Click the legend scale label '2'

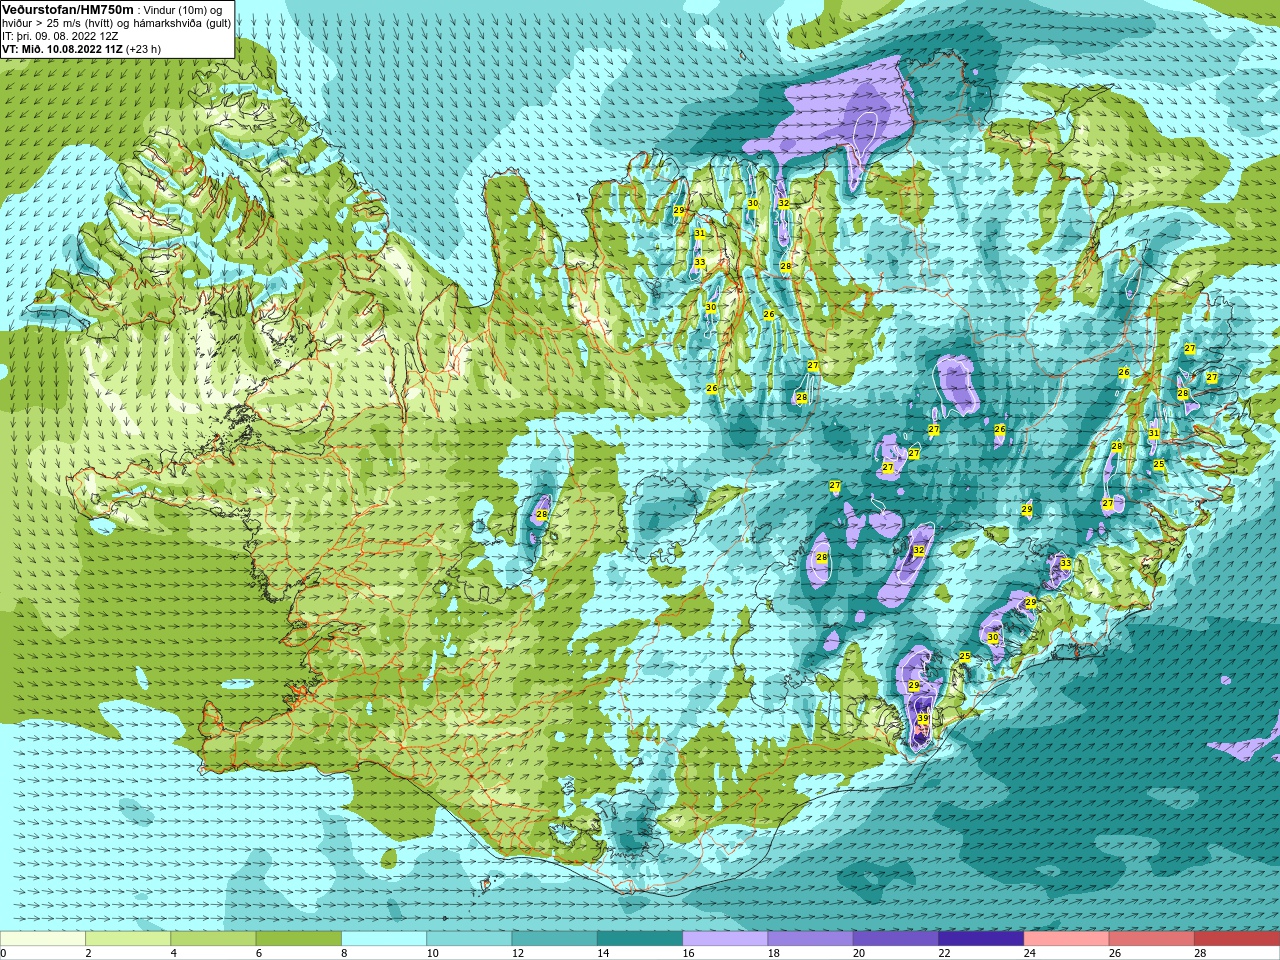pyautogui.click(x=88, y=953)
